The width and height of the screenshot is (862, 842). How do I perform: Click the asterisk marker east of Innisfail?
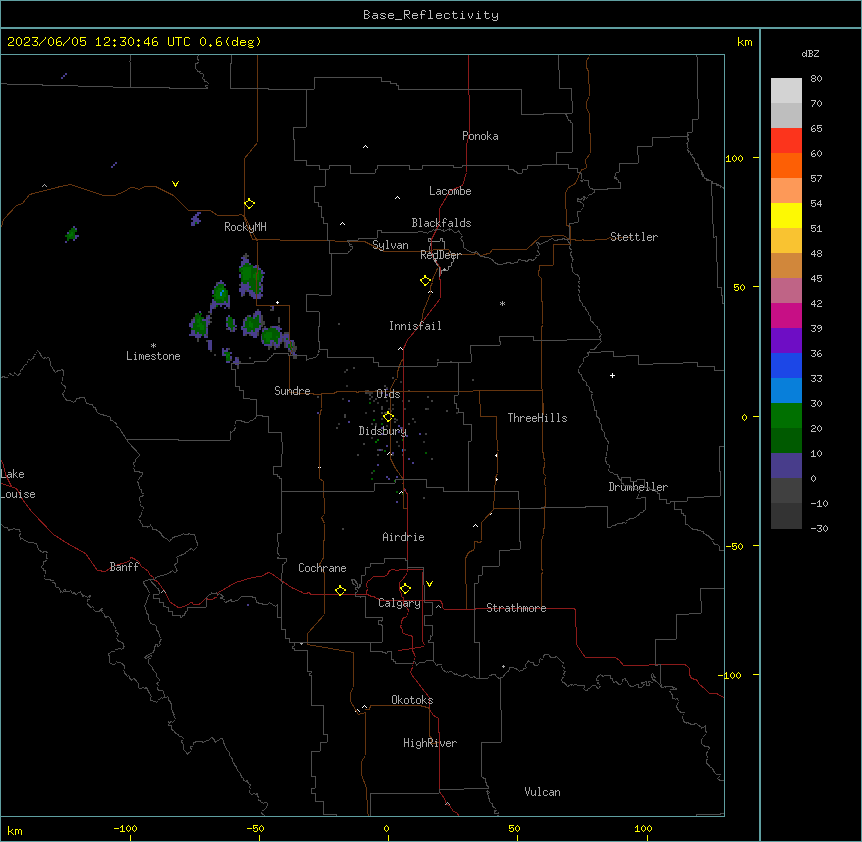pyautogui.click(x=502, y=303)
